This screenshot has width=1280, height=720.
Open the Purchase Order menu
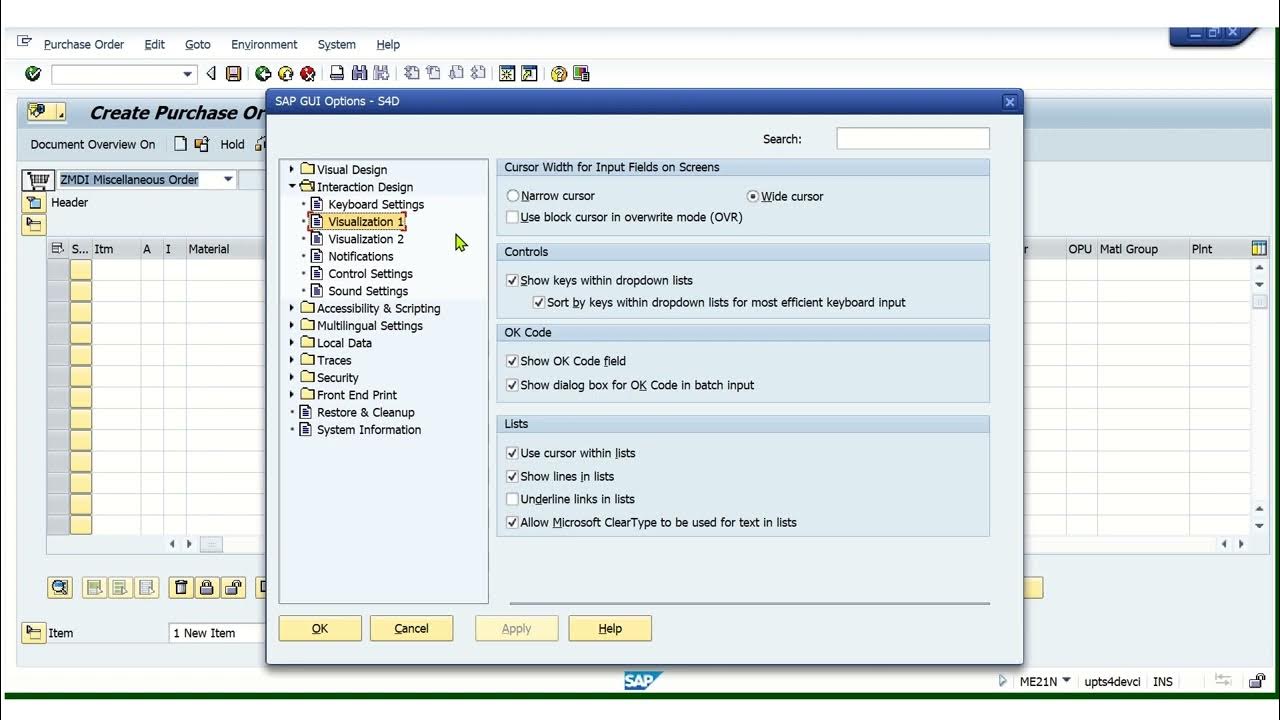(x=84, y=45)
